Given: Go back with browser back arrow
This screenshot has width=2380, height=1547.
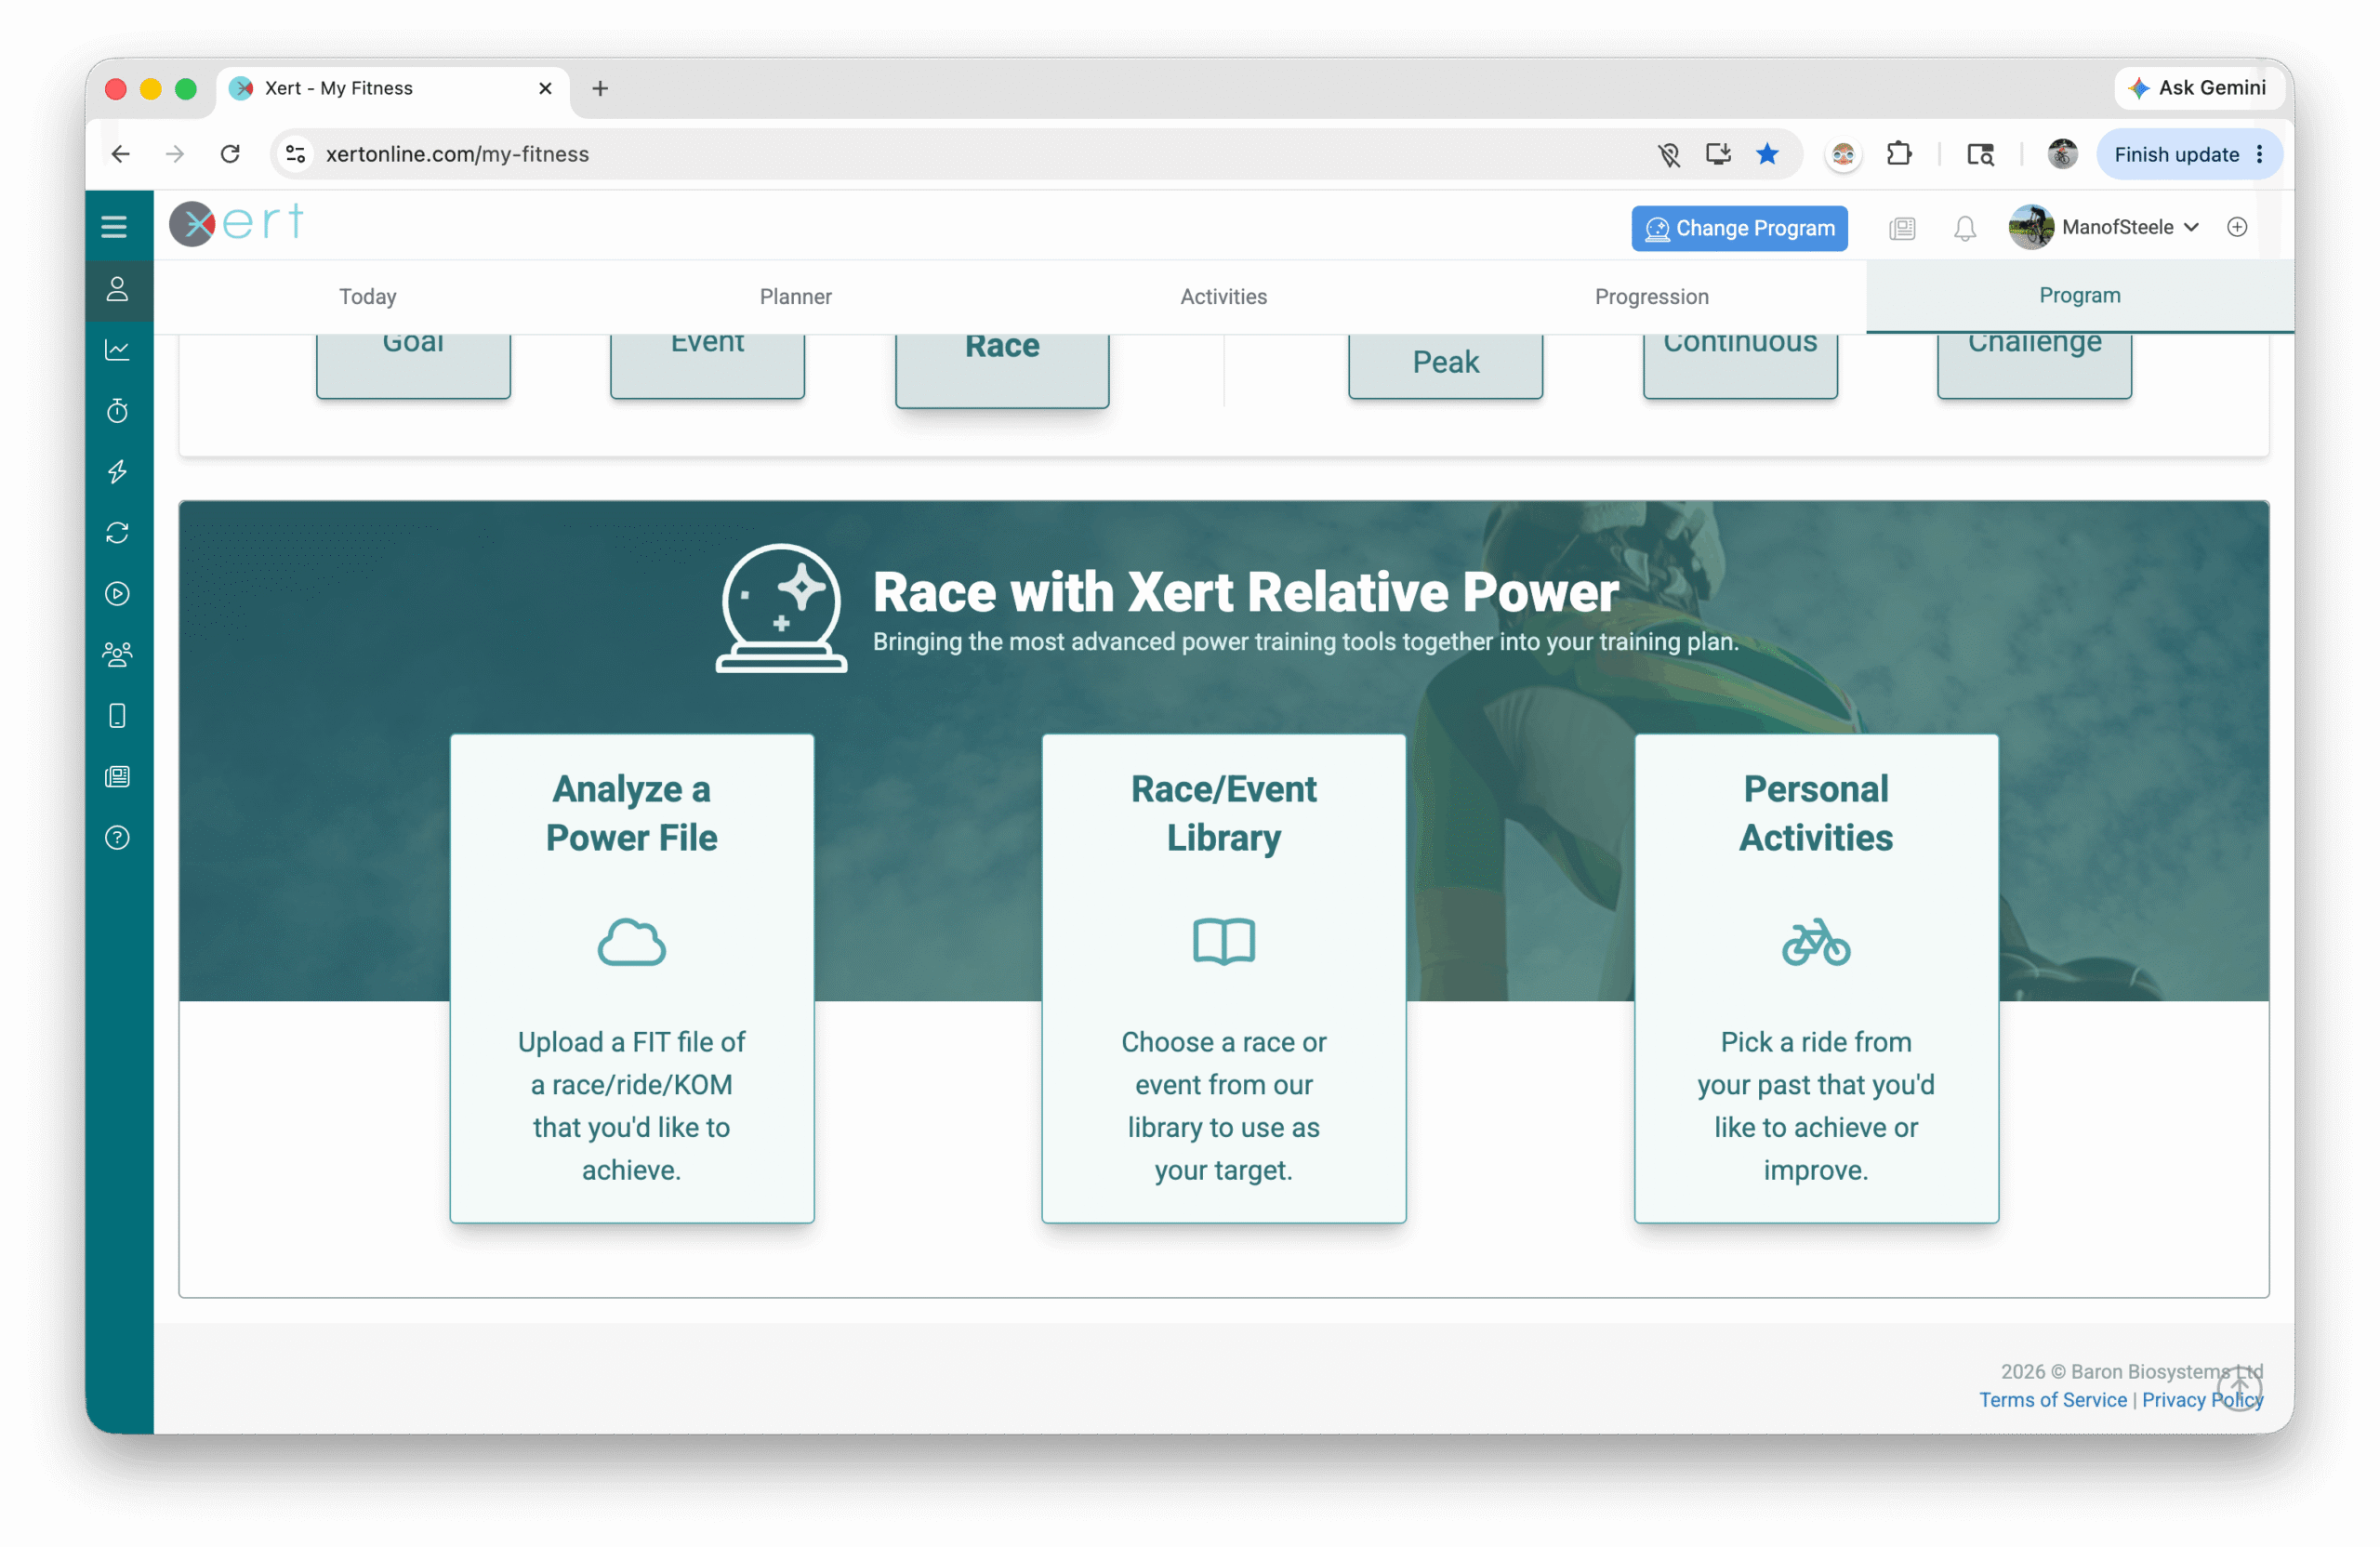Looking at the screenshot, I should 121,154.
